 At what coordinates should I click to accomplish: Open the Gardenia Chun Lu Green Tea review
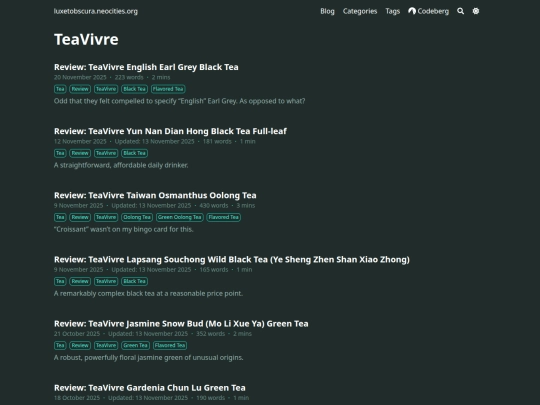pyautogui.click(x=150, y=388)
